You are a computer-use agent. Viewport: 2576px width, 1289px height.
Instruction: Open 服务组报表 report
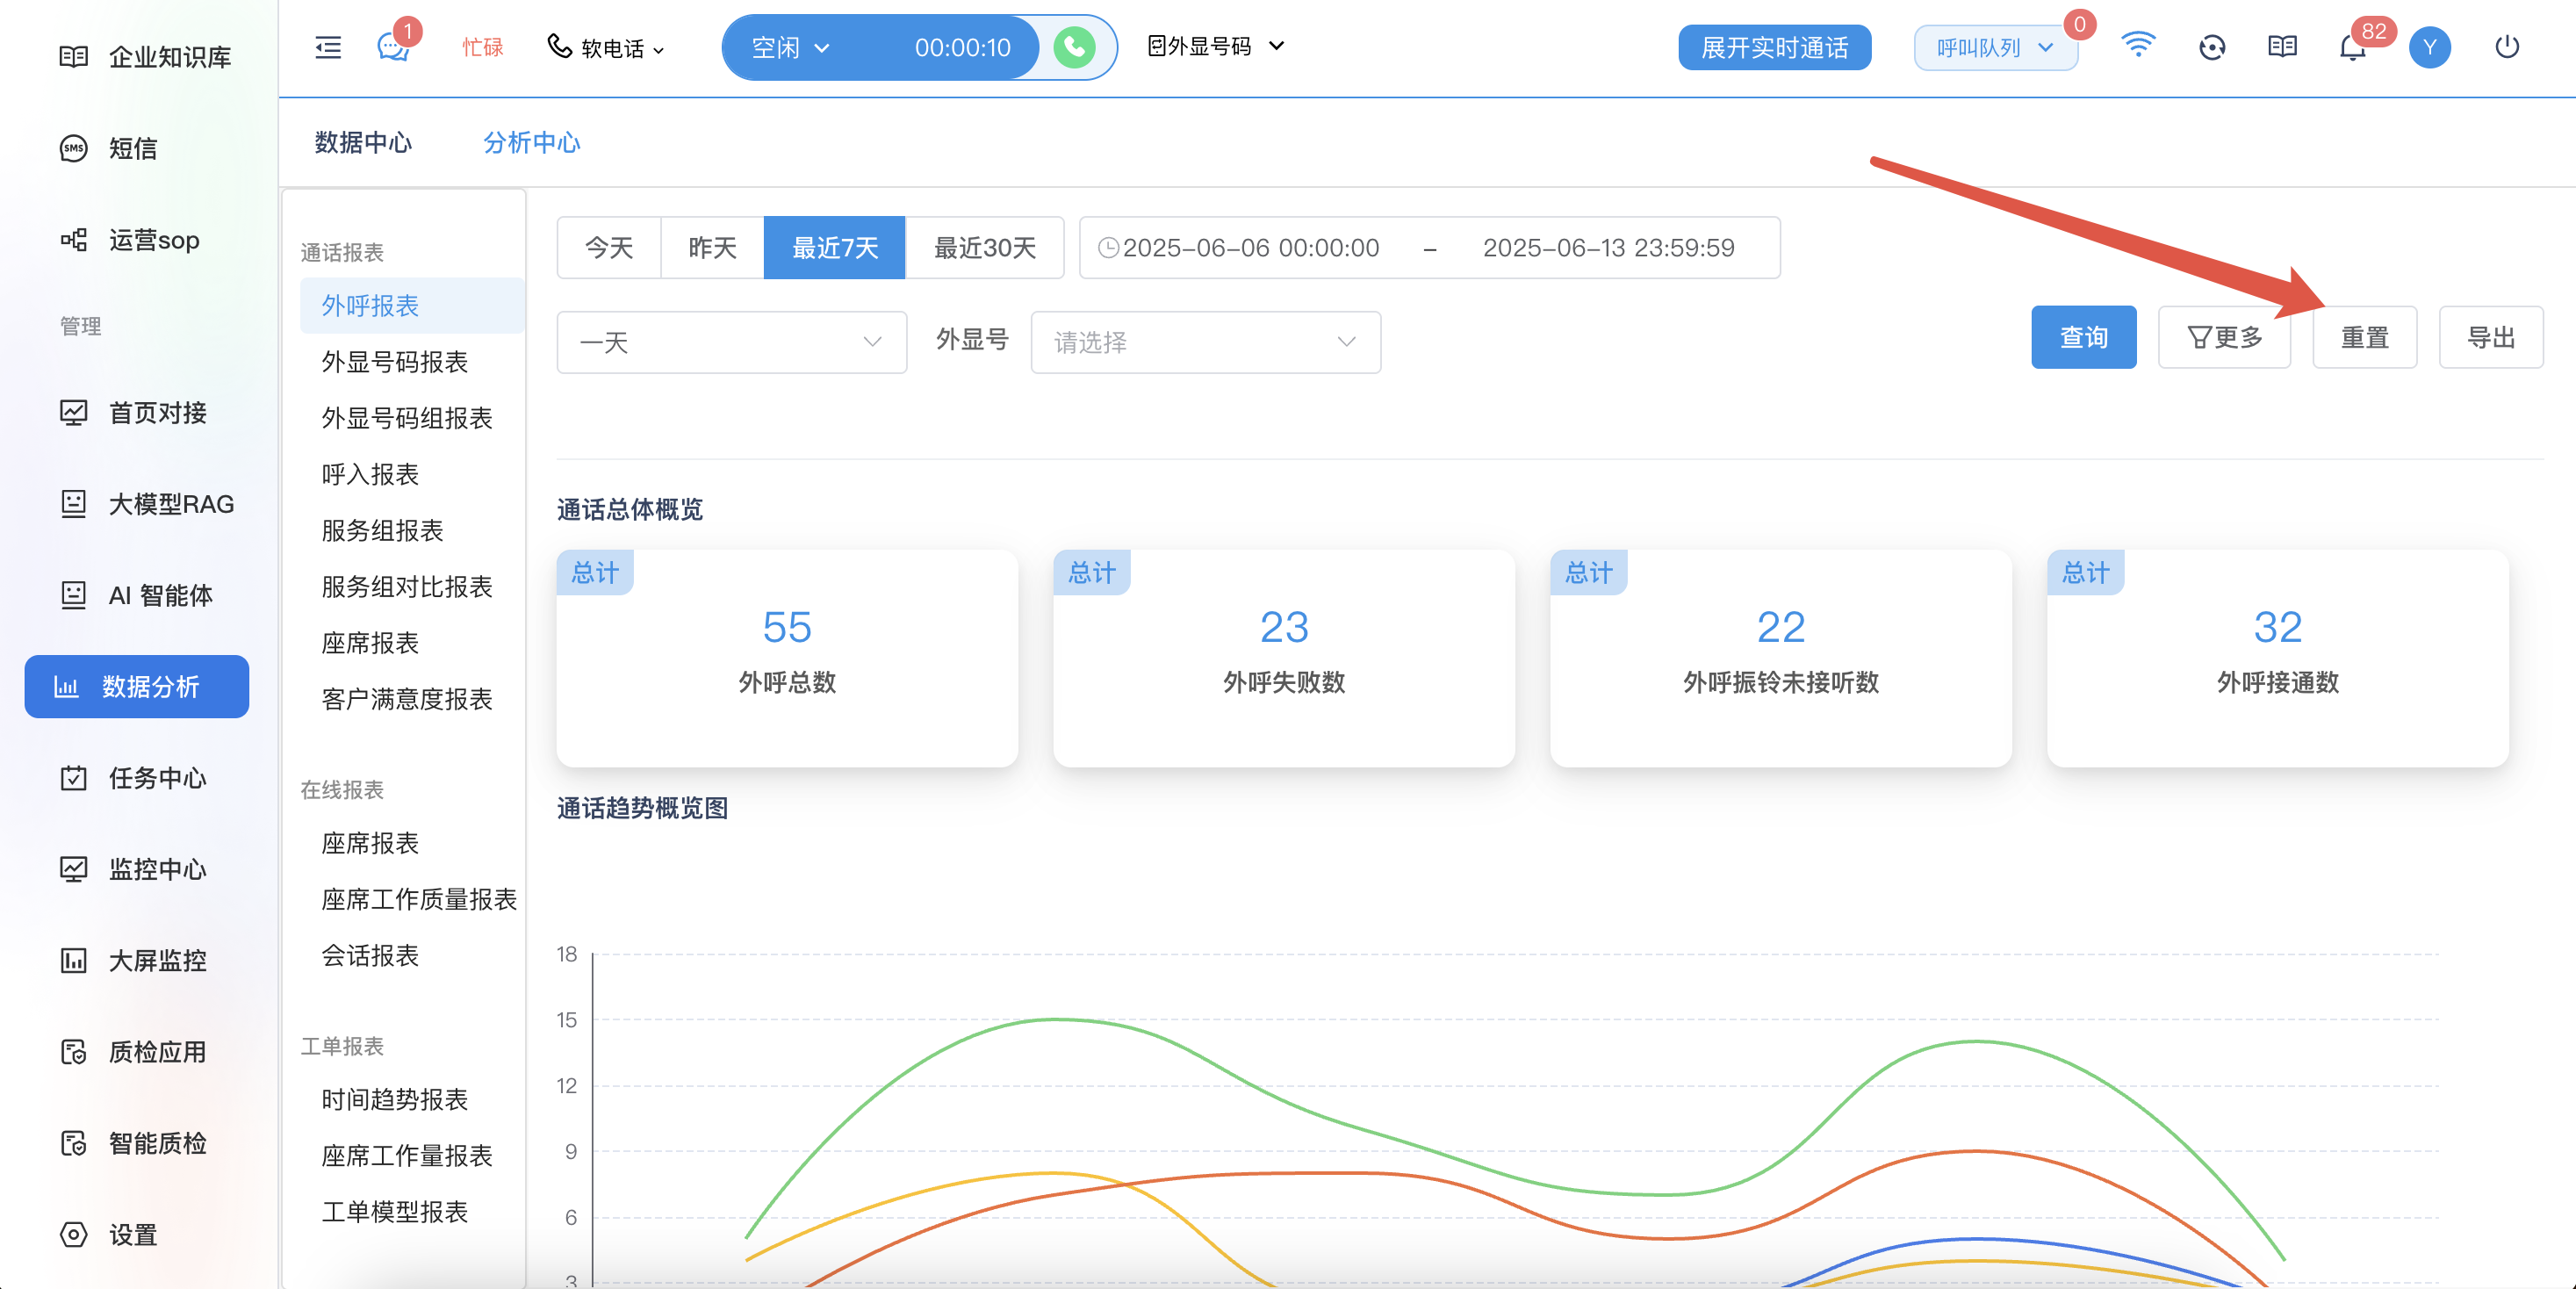pos(382,530)
